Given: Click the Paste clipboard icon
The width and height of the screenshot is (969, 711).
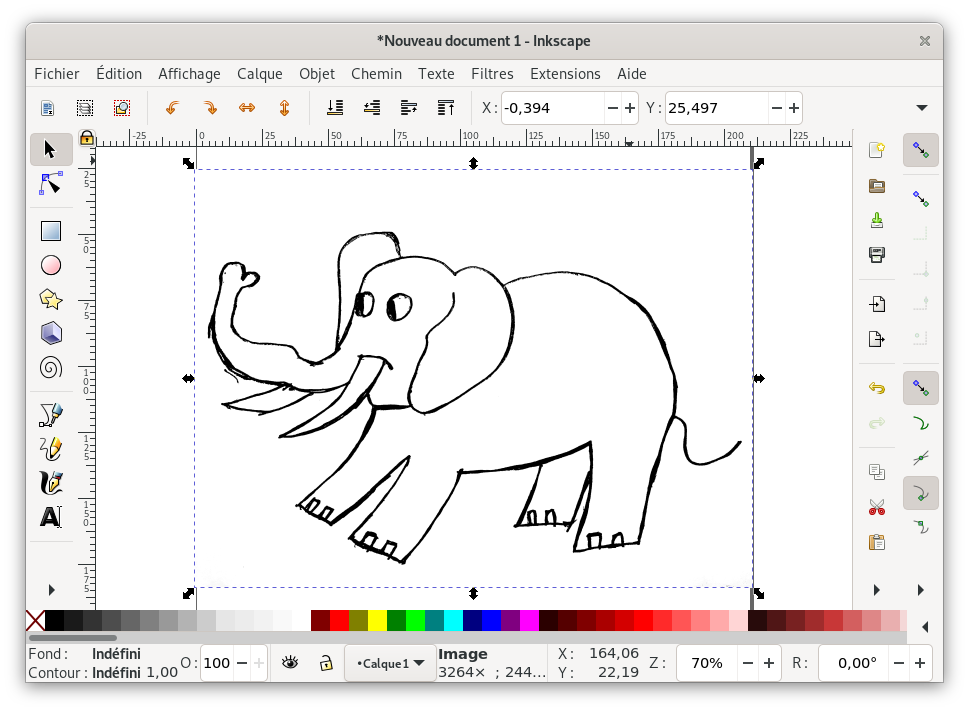Looking at the screenshot, I should click(x=877, y=542).
